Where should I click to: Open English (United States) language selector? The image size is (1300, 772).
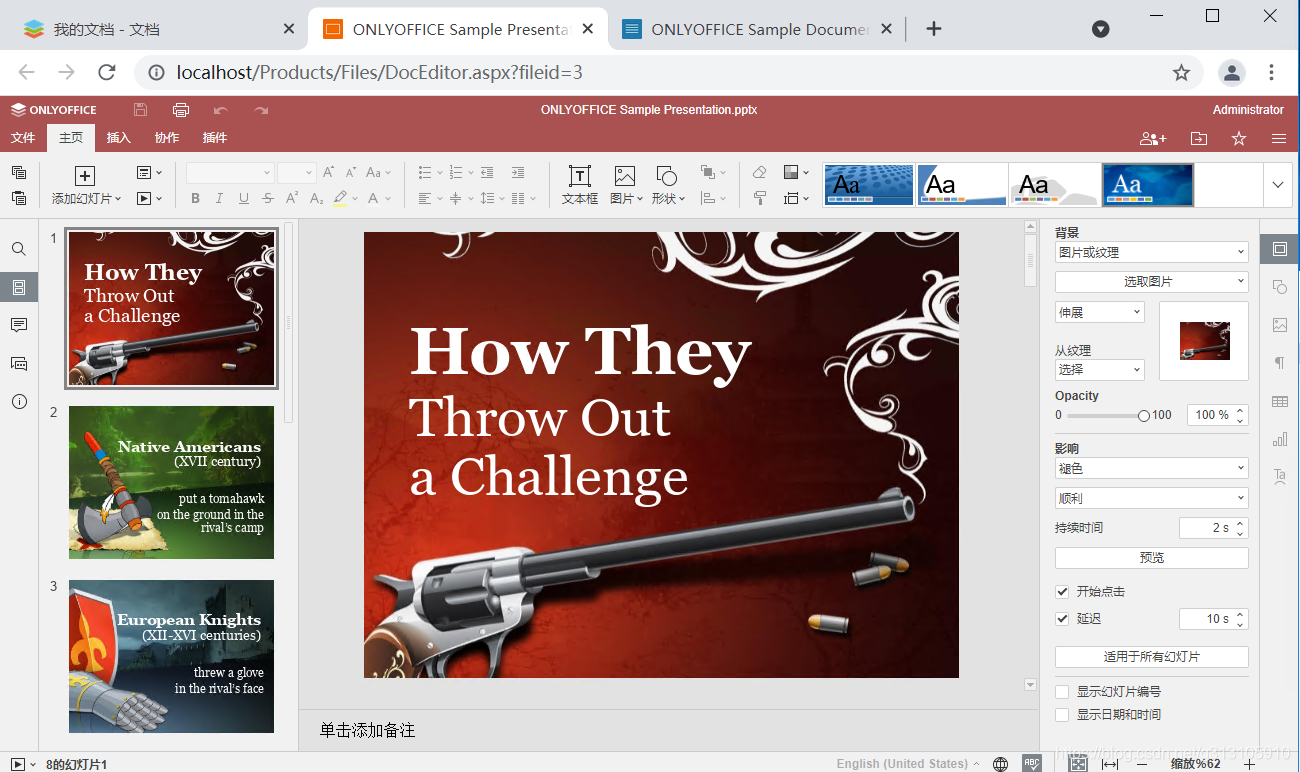(x=908, y=764)
